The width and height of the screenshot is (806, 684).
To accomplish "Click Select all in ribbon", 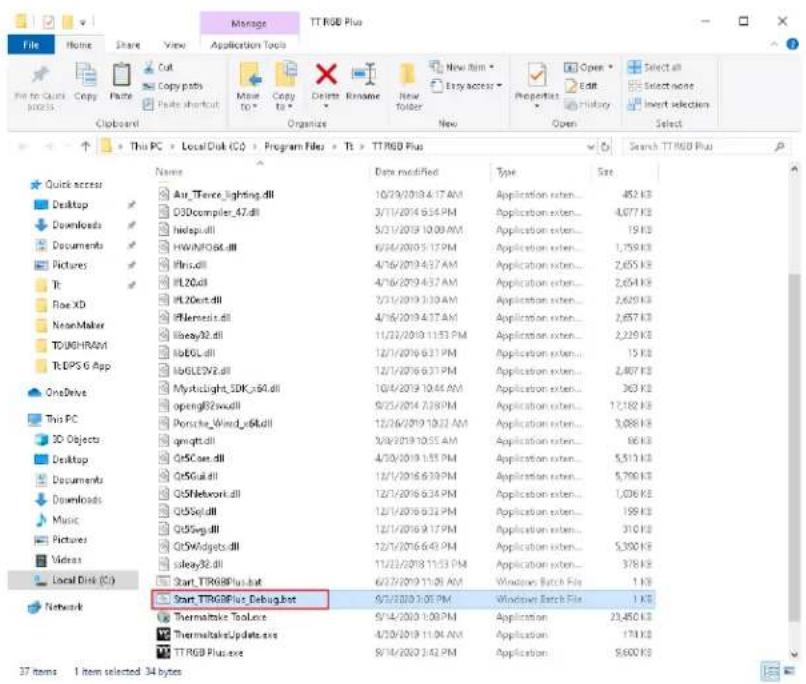I will pyautogui.click(x=654, y=67).
